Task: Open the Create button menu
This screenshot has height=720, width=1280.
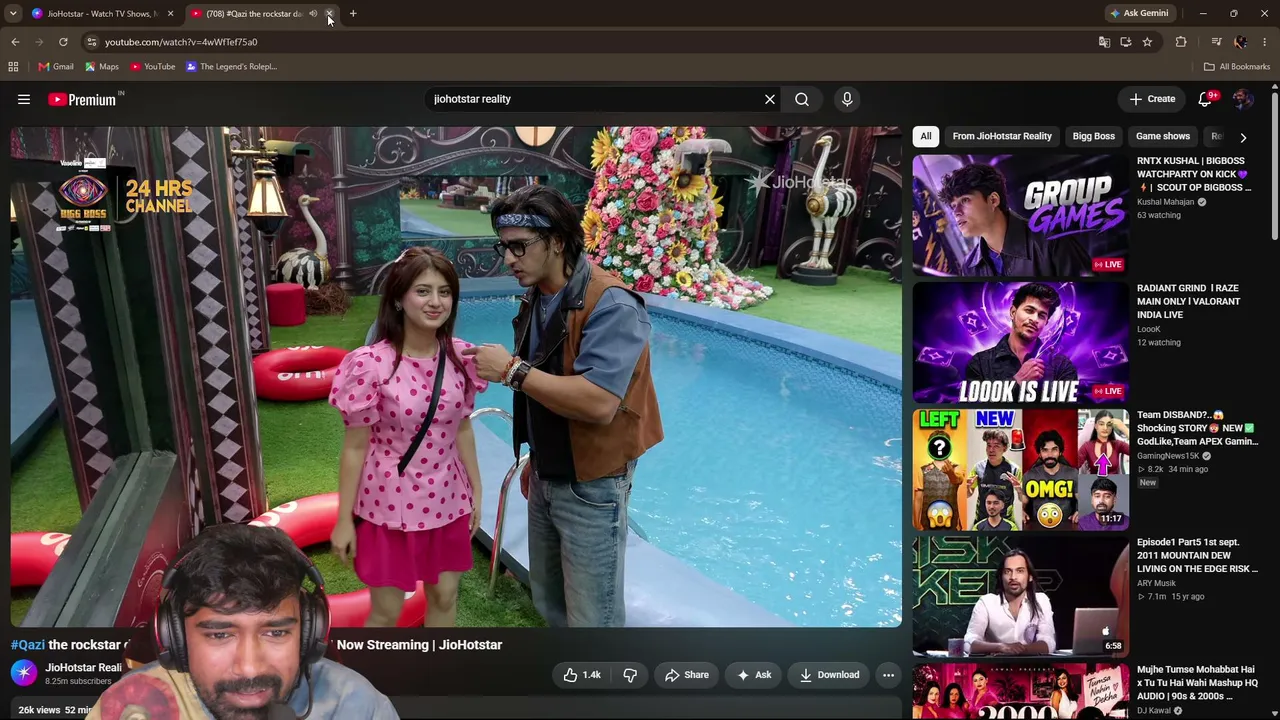Action: 1152,99
